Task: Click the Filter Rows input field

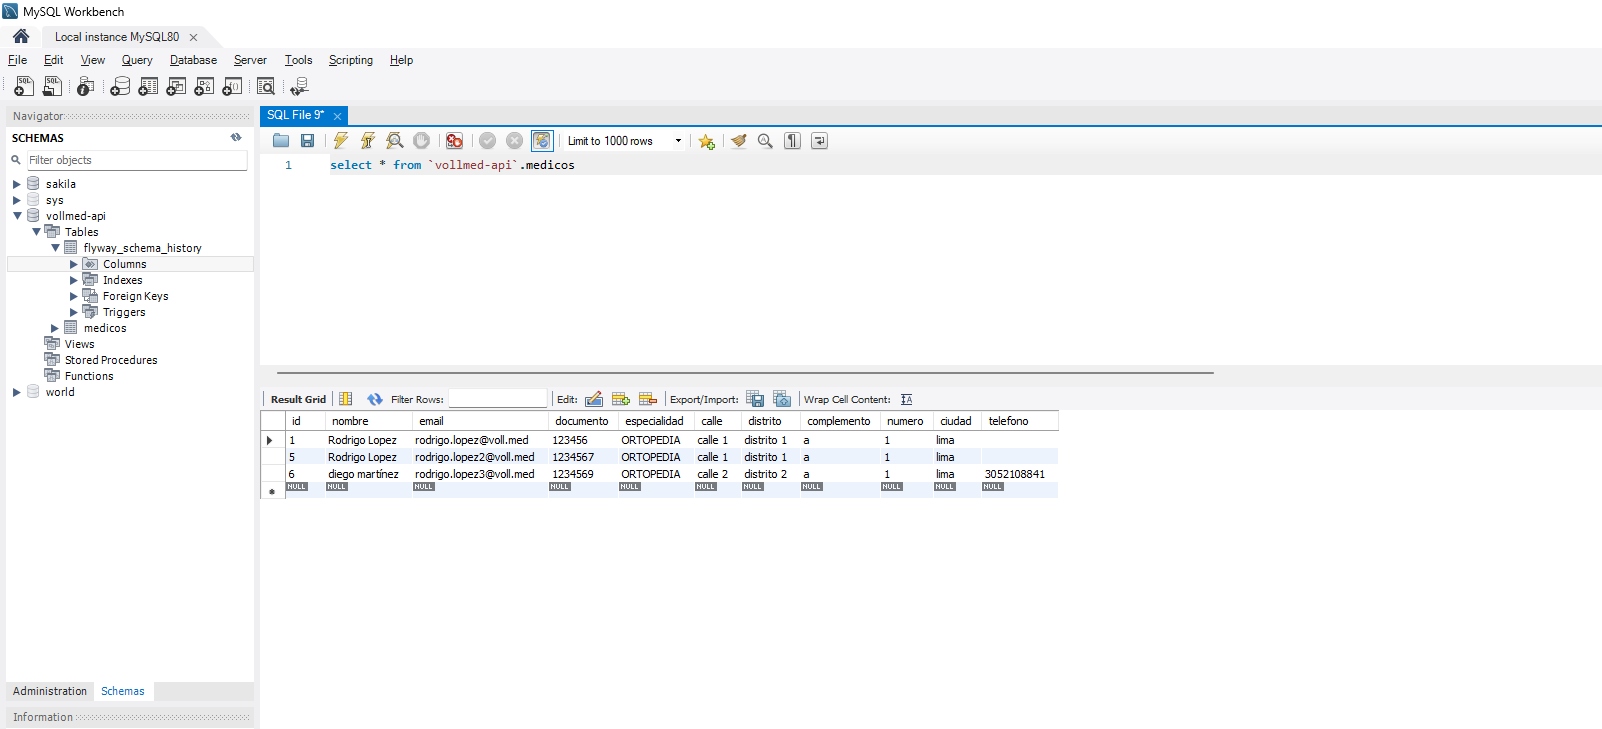Action: pyautogui.click(x=498, y=399)
